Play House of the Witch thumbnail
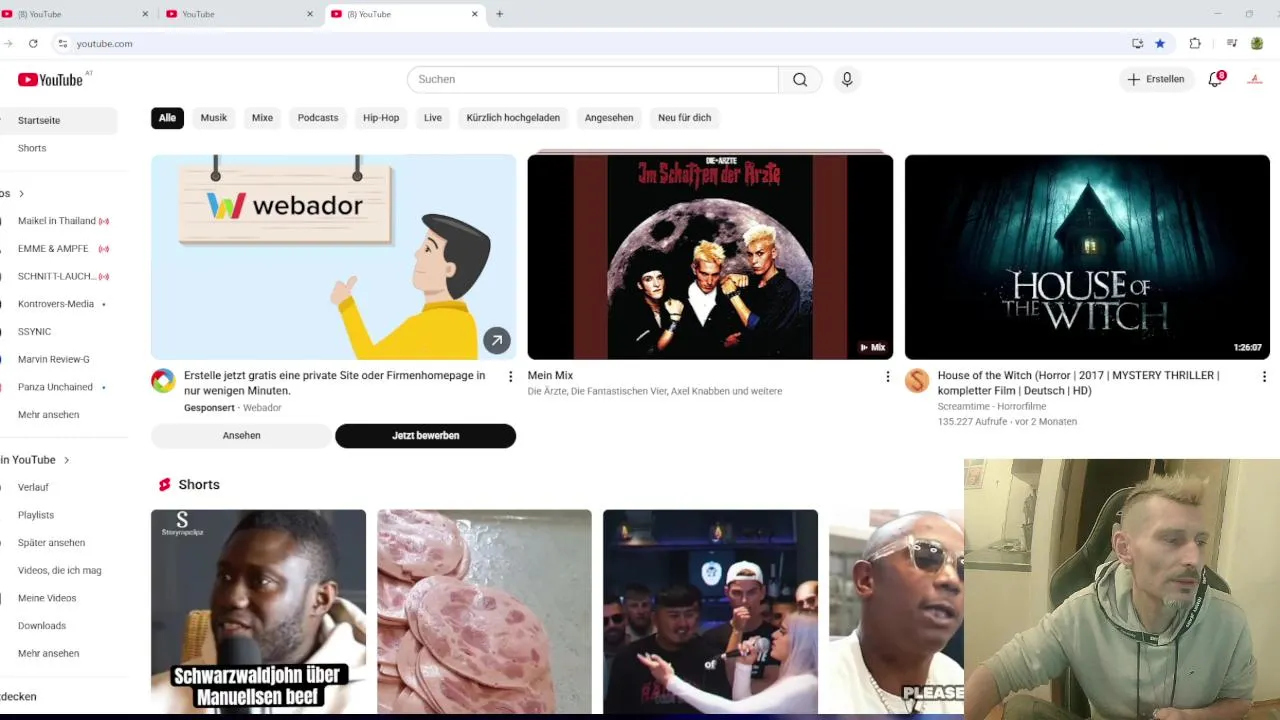 1087,257
